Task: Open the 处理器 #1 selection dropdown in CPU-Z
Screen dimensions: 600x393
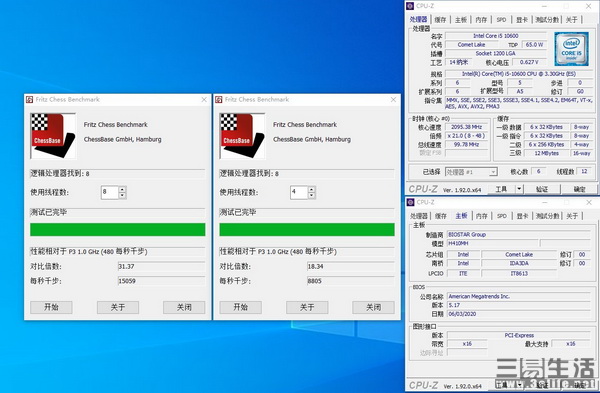Action: (x=493, y=172)
